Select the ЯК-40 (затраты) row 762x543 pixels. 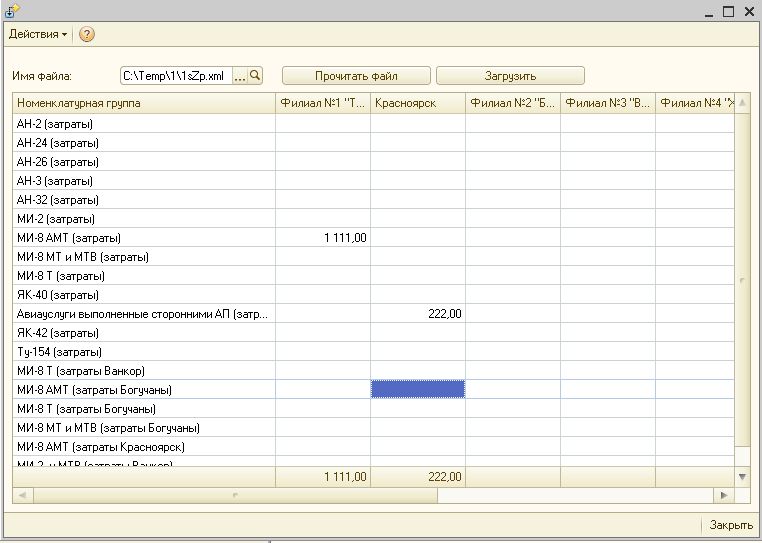pyautogui.click(x=373, y=295)
